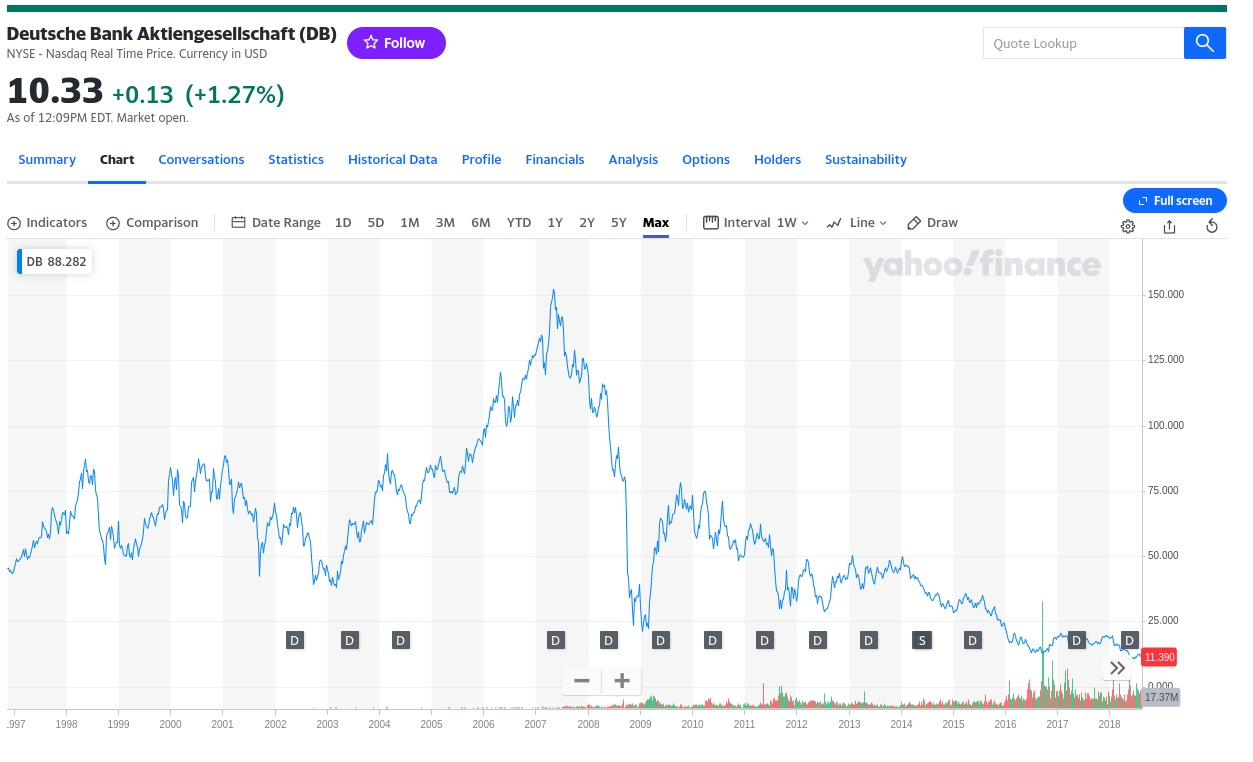The height and width of the screenshot is (762, 1253).
Task: Switch to the Chart tab
Action: click(x=117, y=160)
